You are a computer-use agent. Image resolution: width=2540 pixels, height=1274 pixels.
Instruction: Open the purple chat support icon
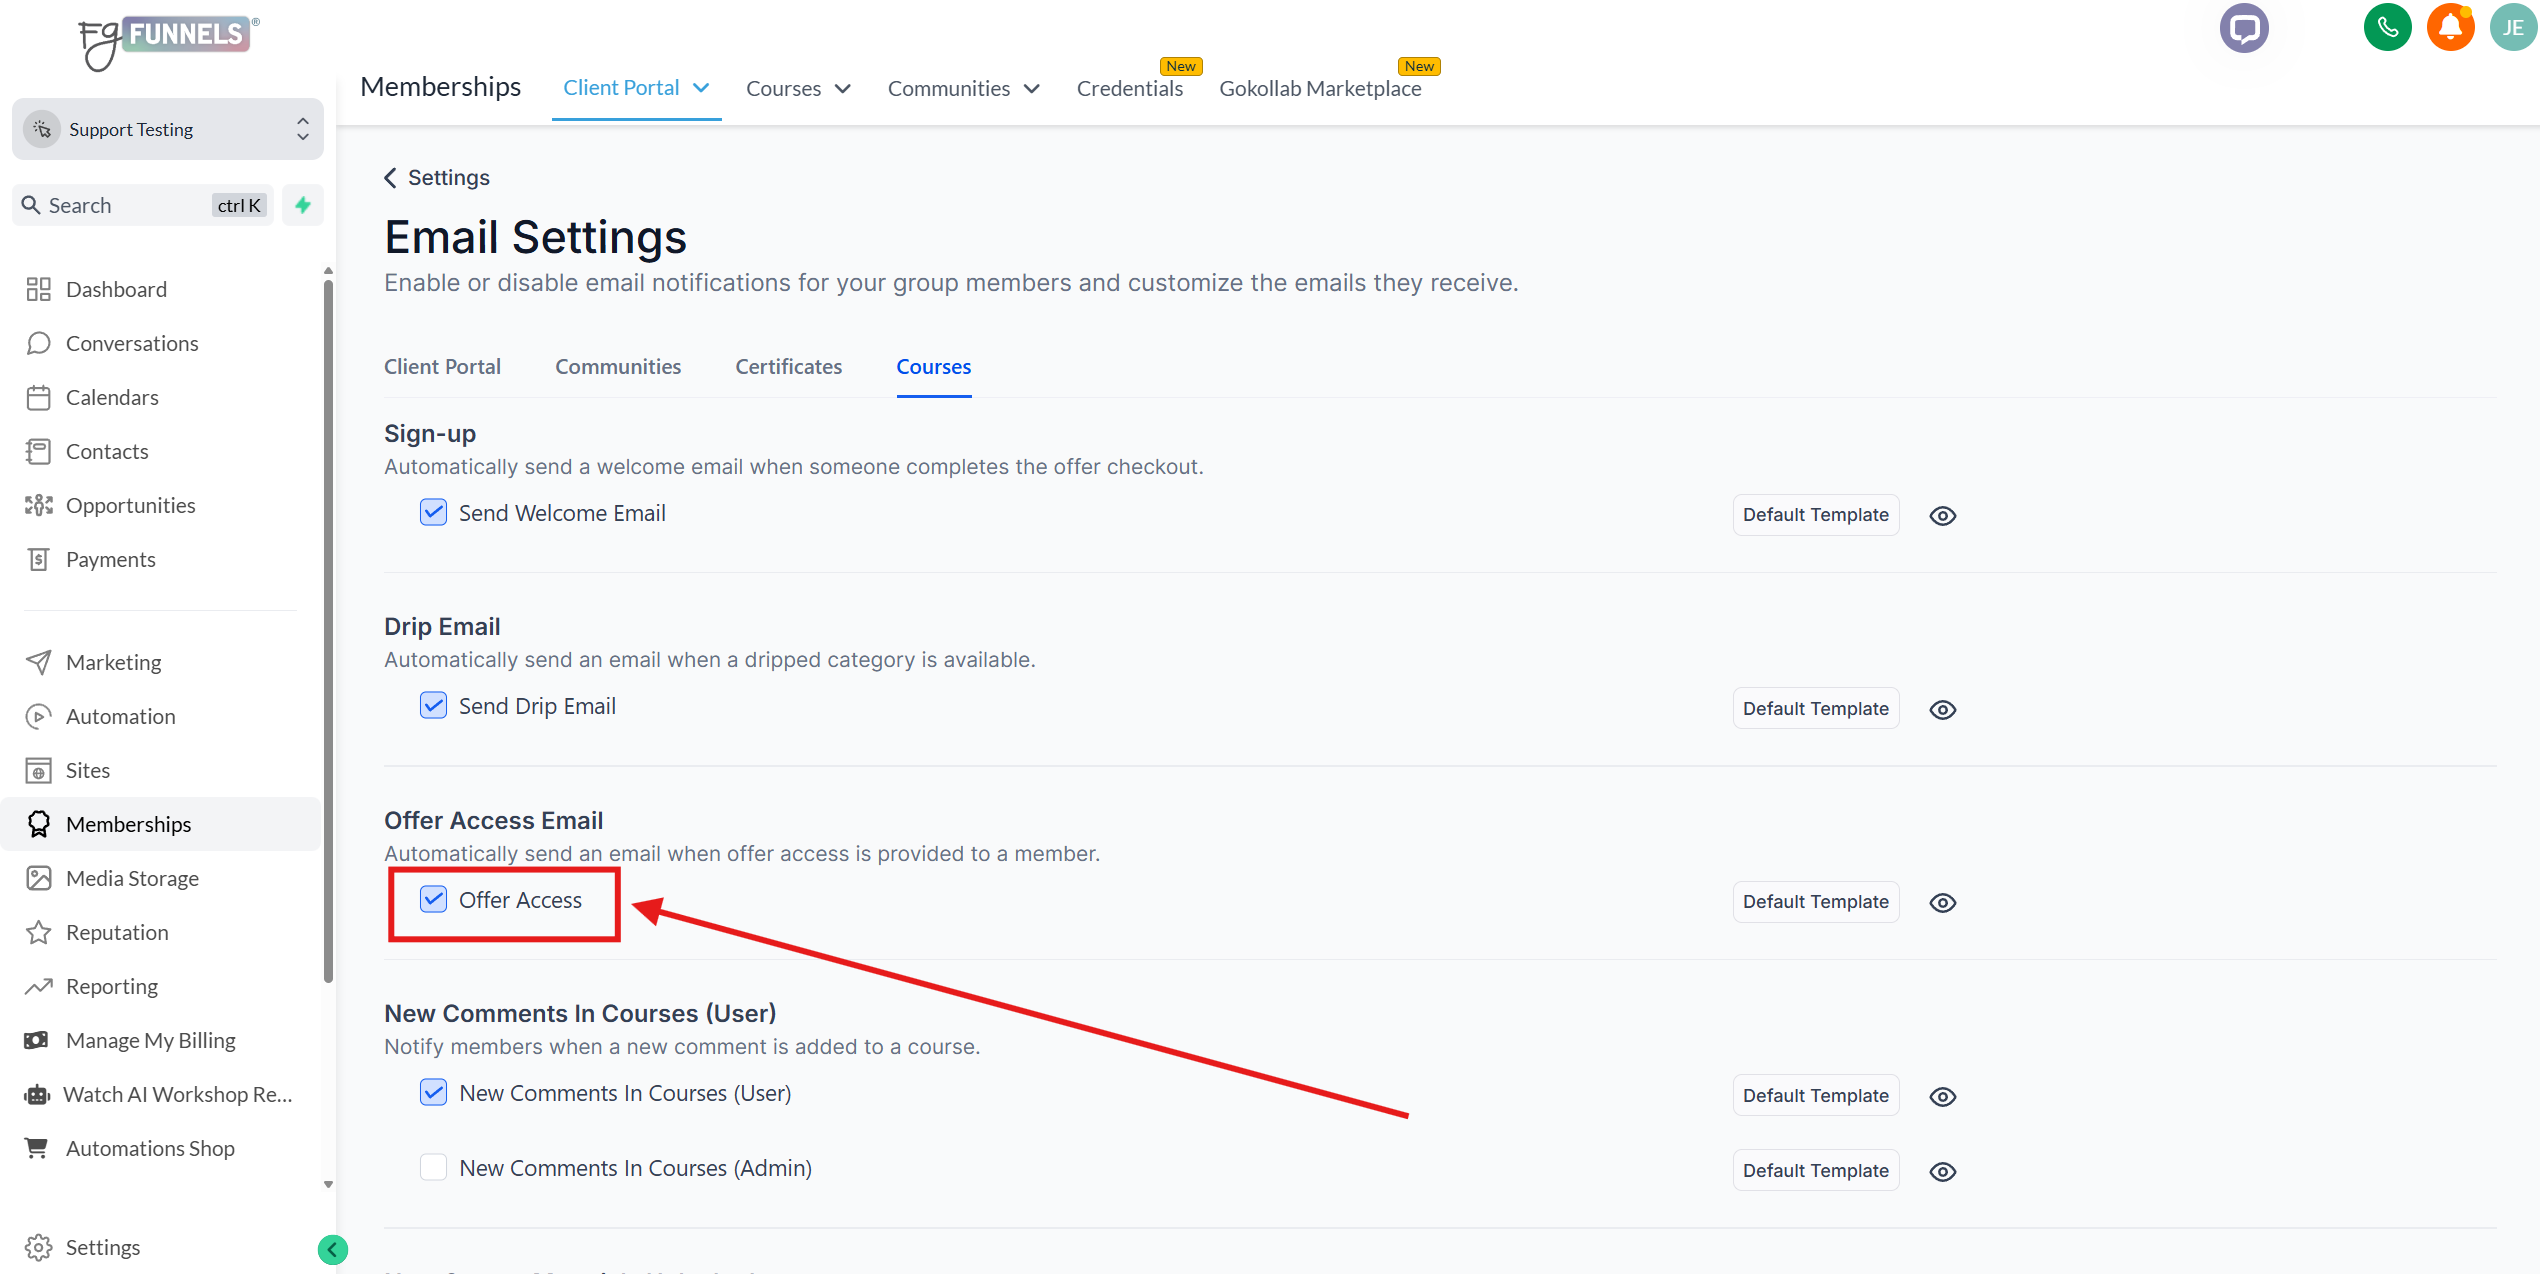click(2243, 28)
